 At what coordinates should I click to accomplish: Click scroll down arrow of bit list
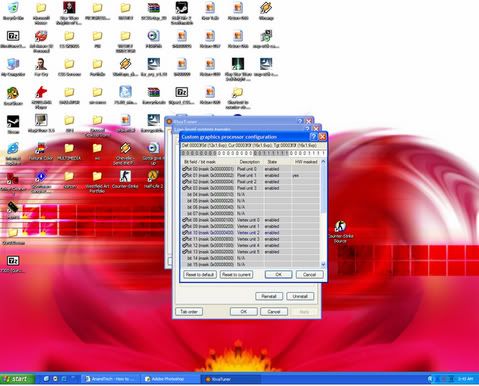point(323,264)
